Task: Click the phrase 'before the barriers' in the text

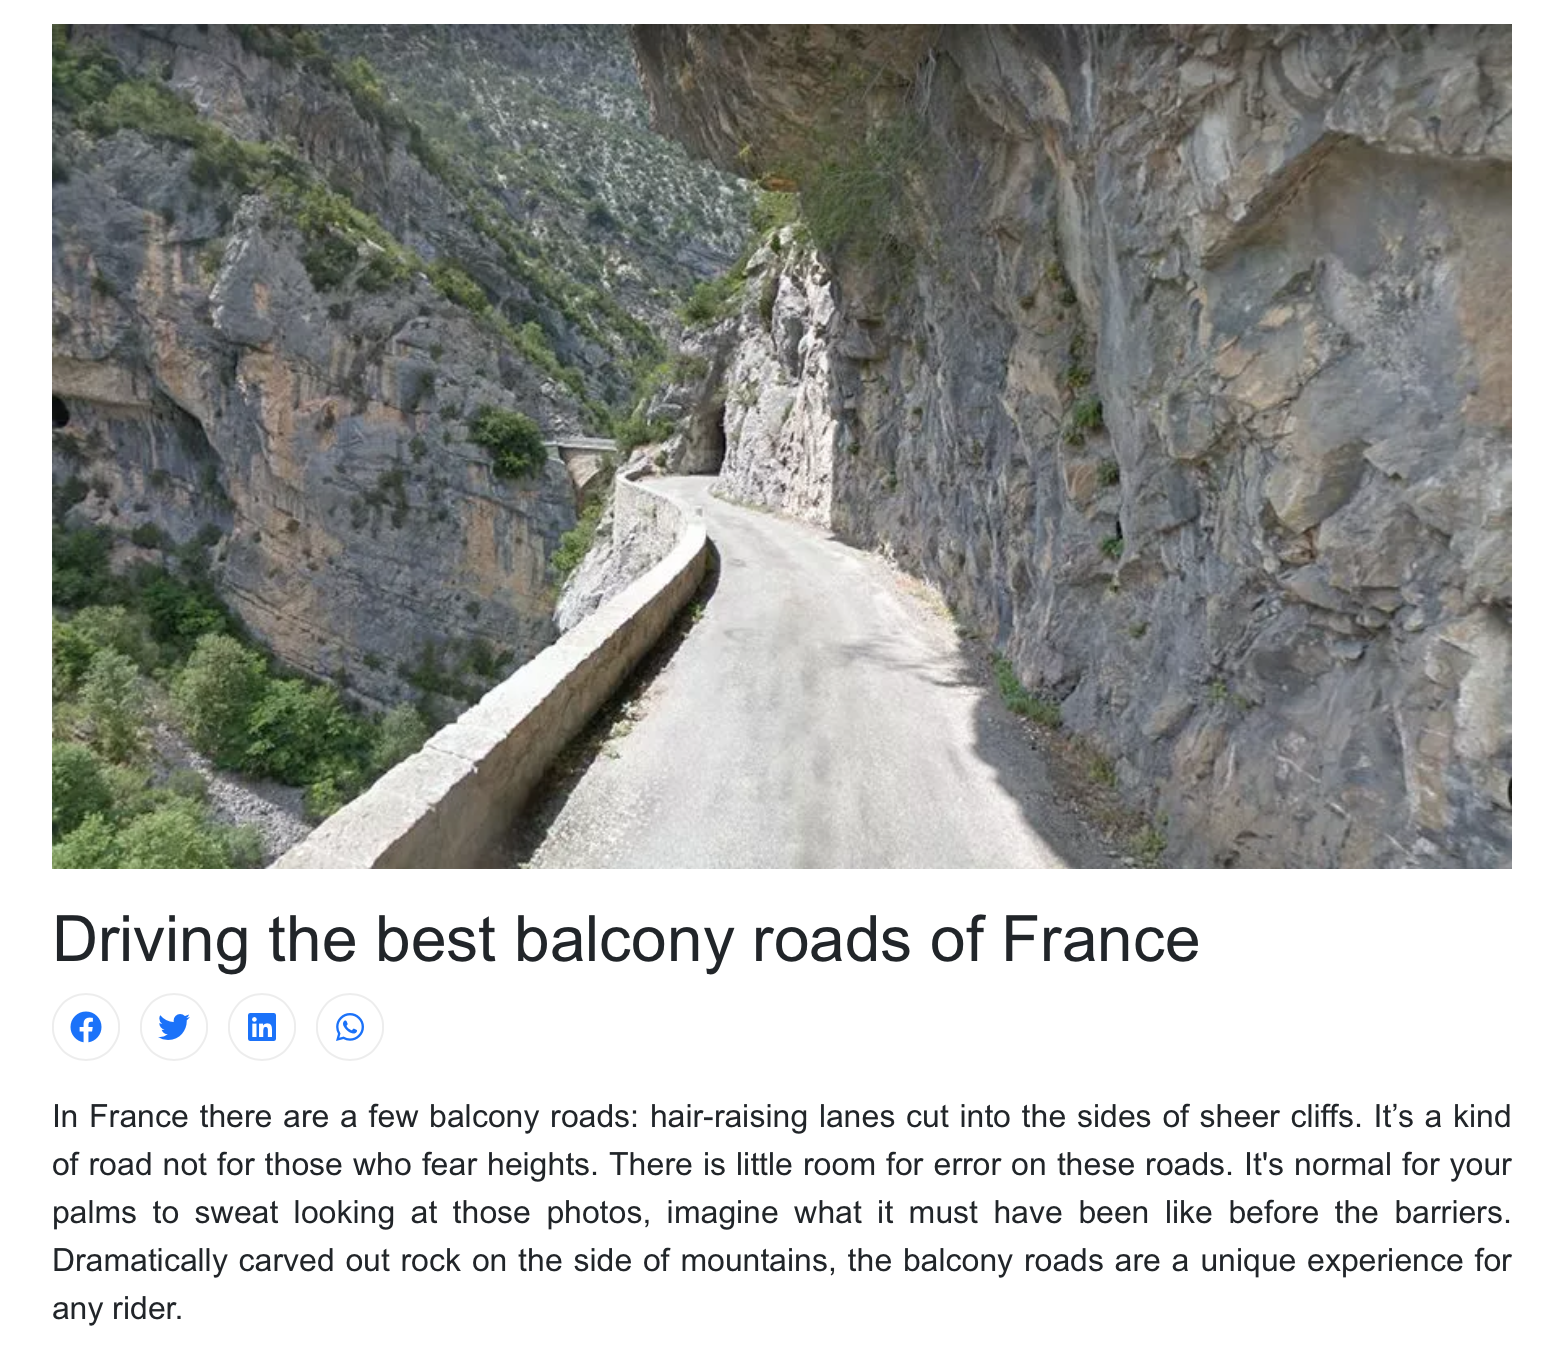Action: point(1370,1212)
